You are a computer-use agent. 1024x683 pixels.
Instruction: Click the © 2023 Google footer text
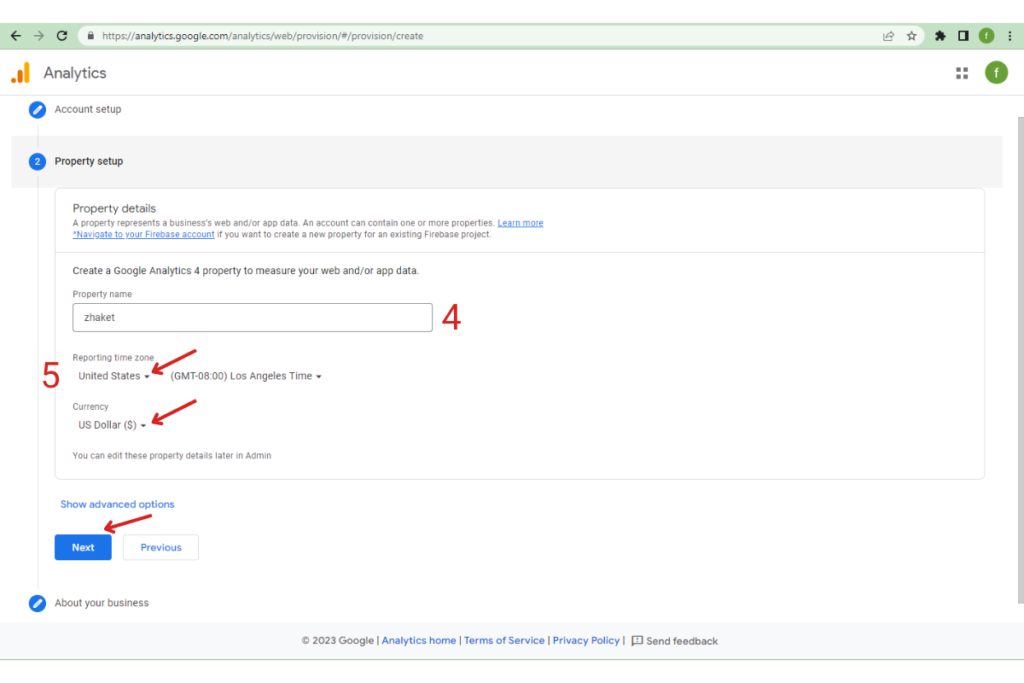337,641
